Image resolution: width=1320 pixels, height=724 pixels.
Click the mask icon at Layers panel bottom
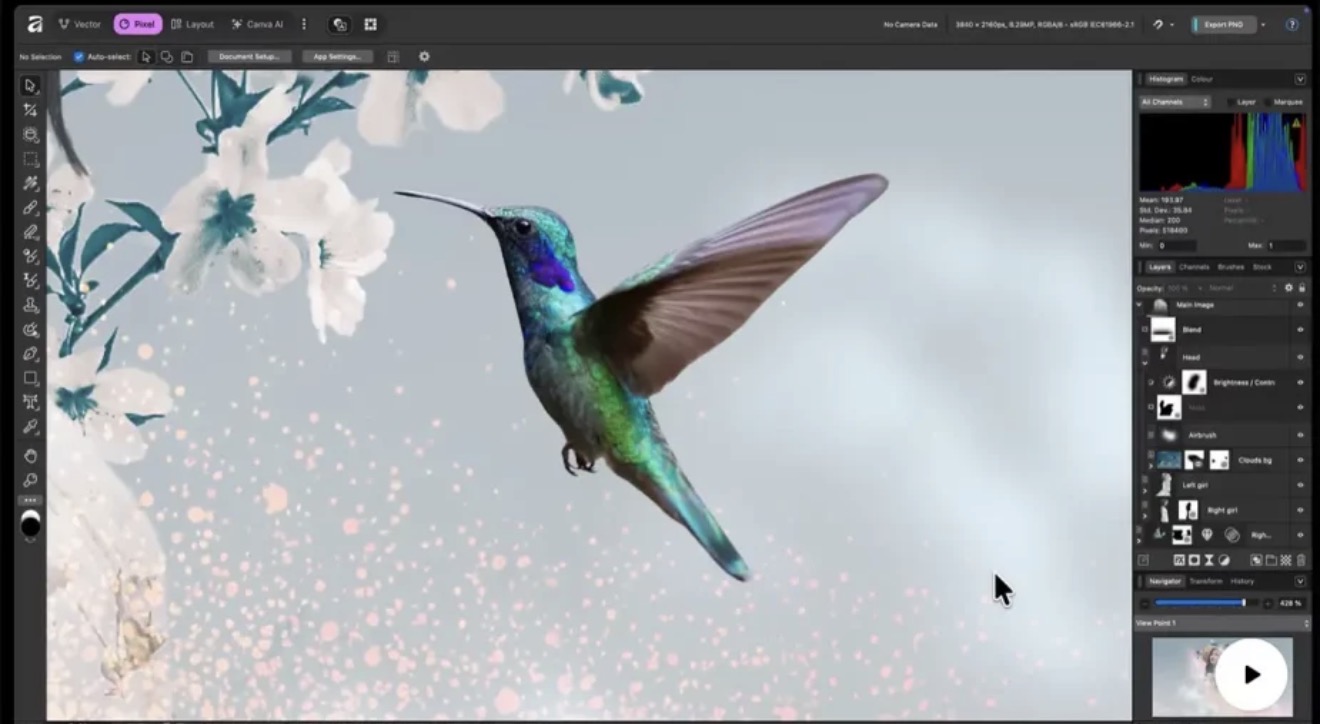click(x=1193, y=560)
